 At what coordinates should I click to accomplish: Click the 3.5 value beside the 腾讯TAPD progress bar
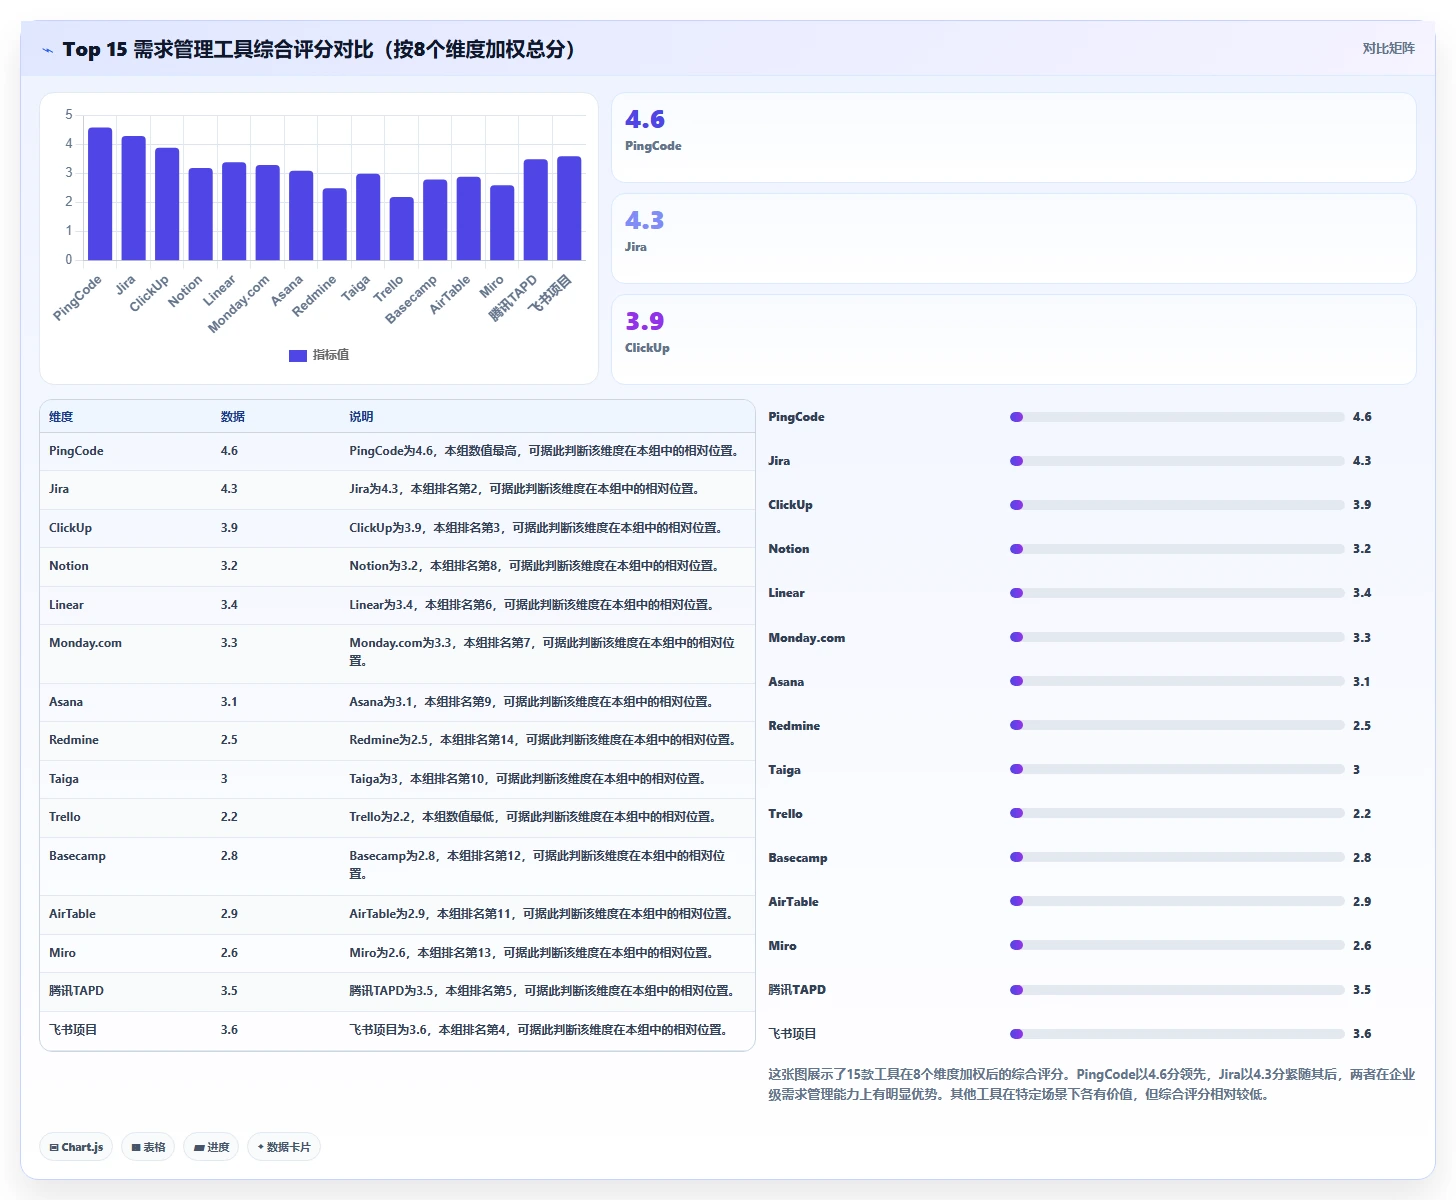(1362, 990)
